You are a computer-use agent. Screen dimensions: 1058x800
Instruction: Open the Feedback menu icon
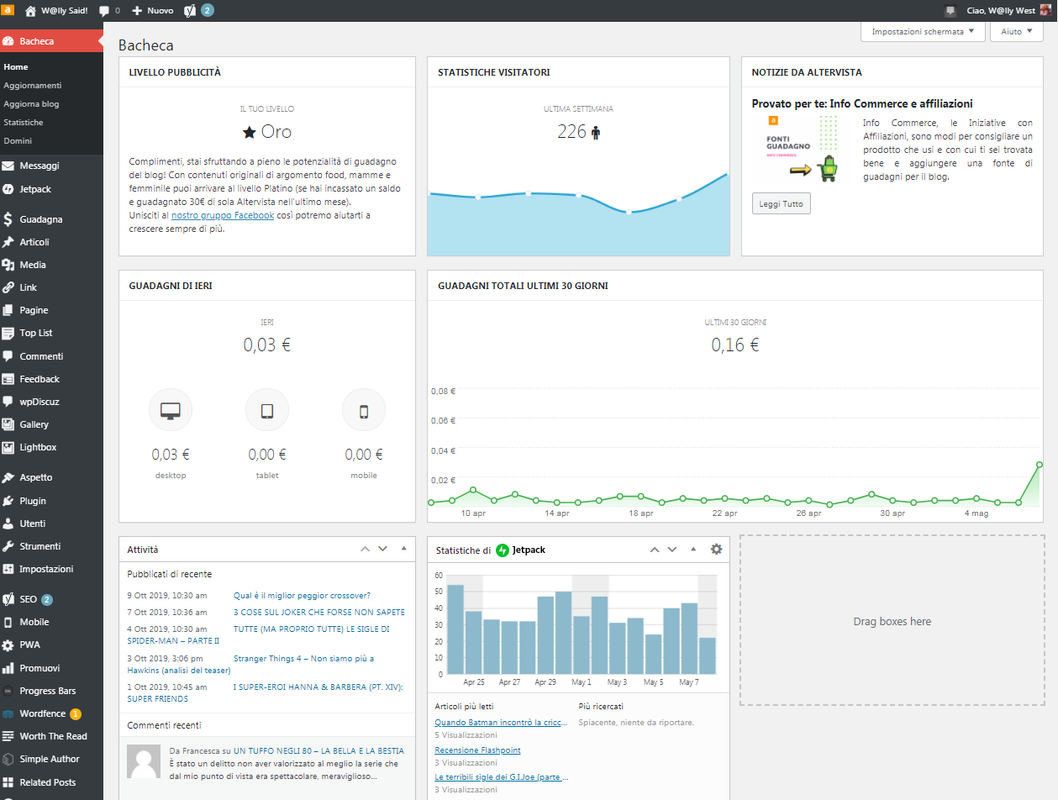[8, 379]
